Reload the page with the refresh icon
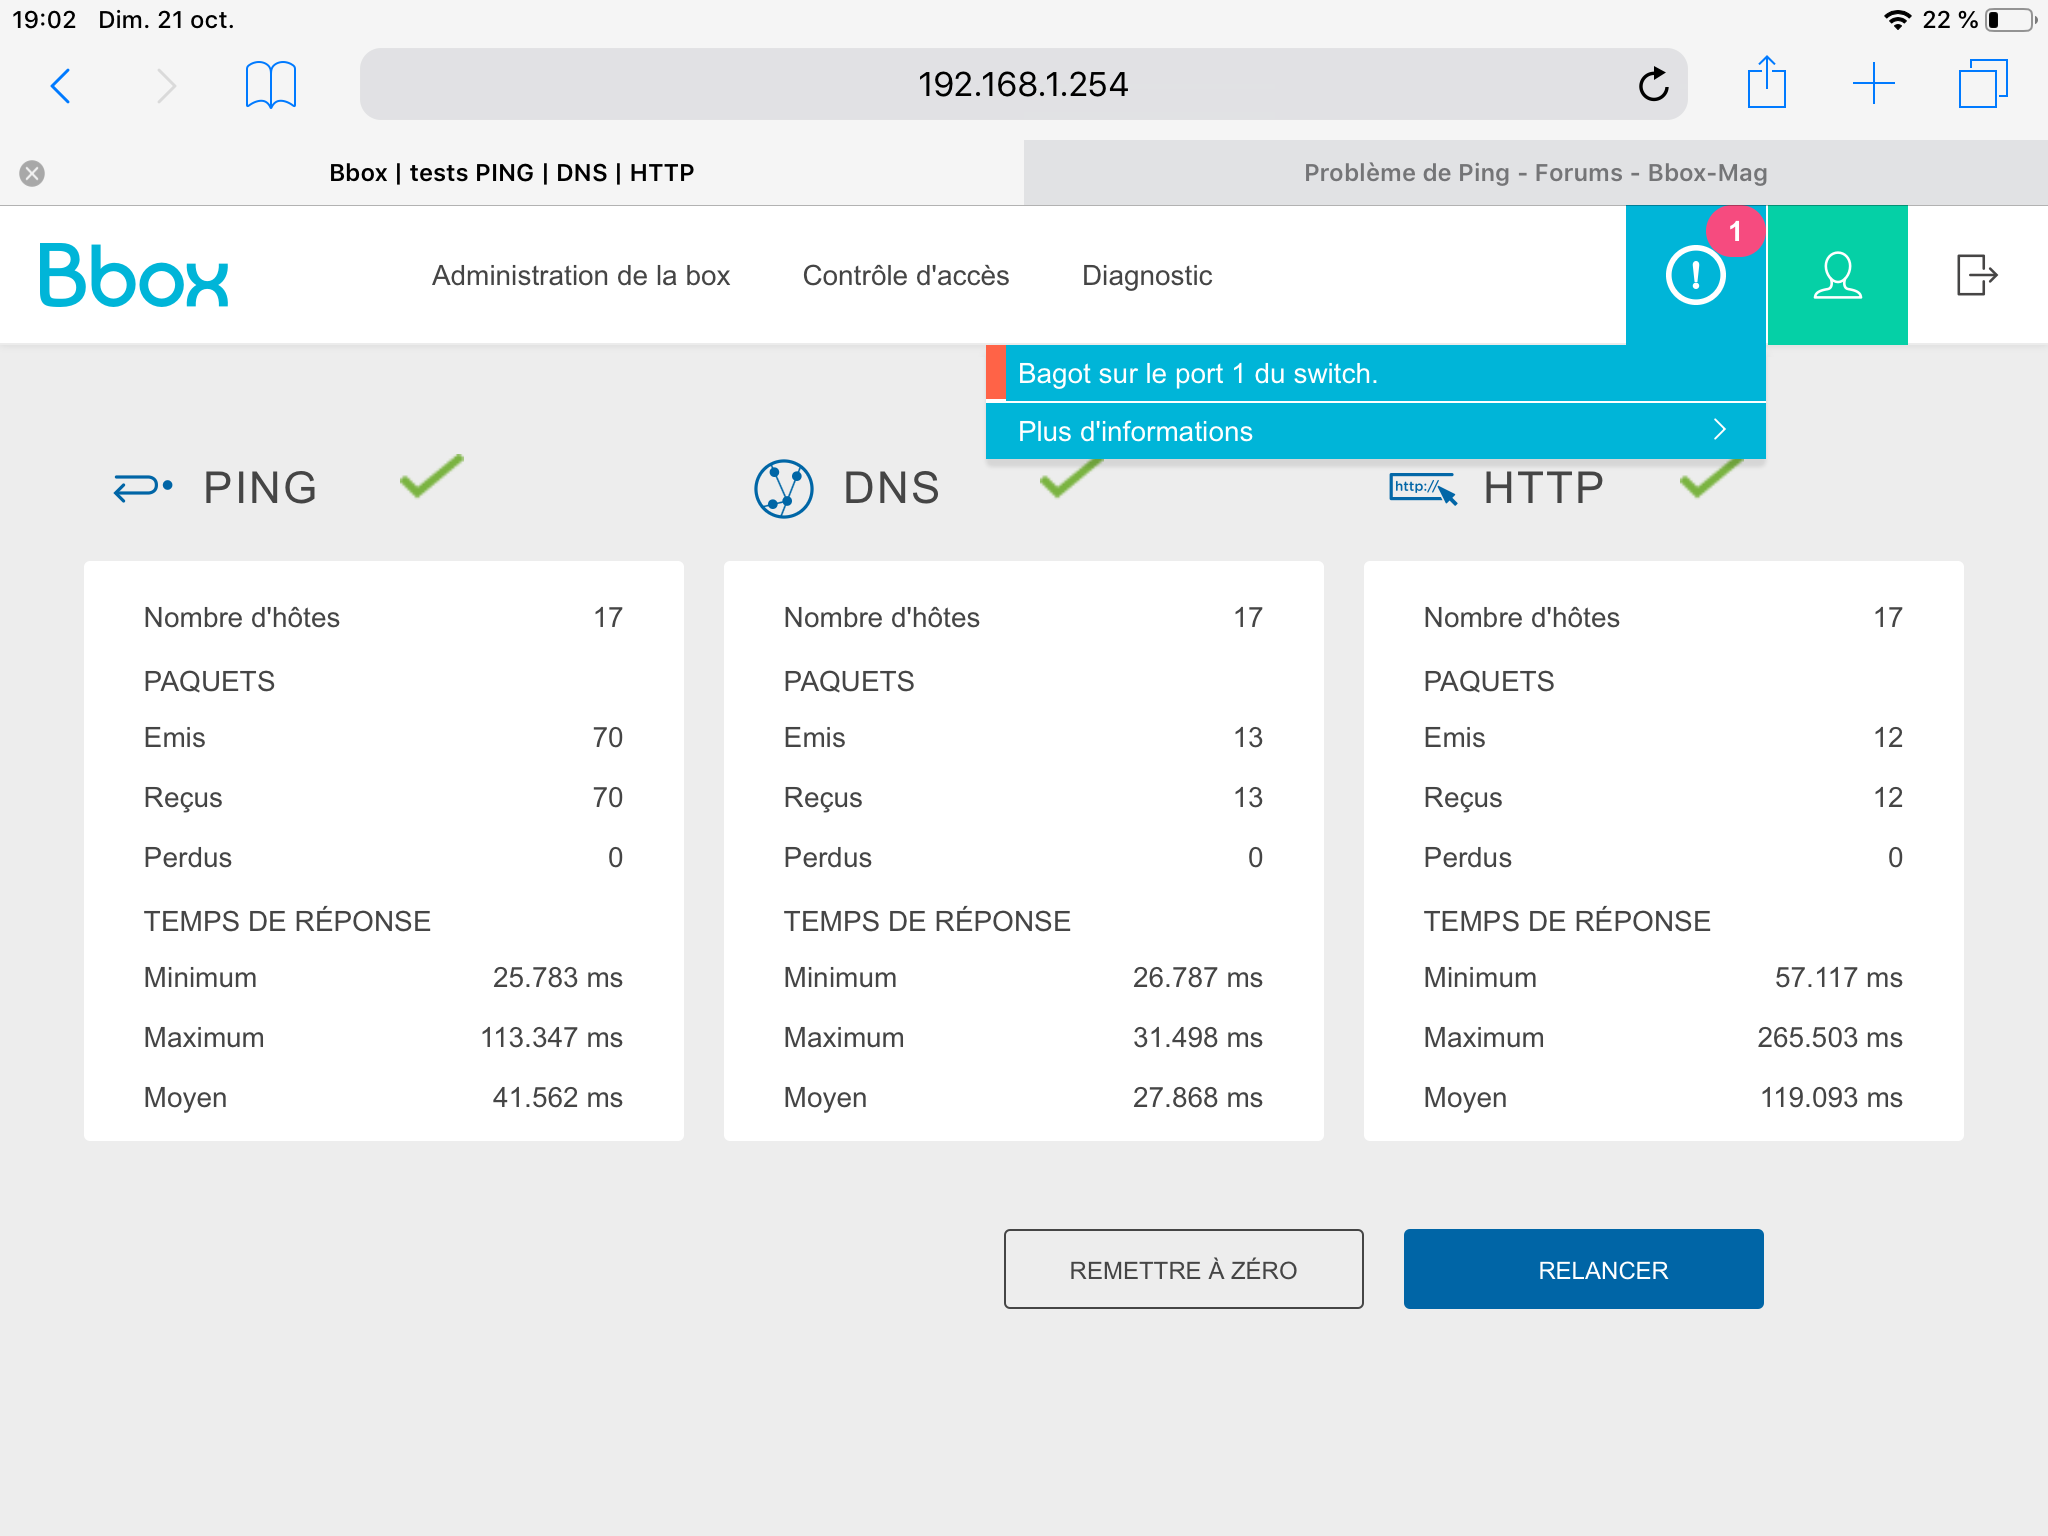The image size is (2048, 1536). tap(1653, 85)
